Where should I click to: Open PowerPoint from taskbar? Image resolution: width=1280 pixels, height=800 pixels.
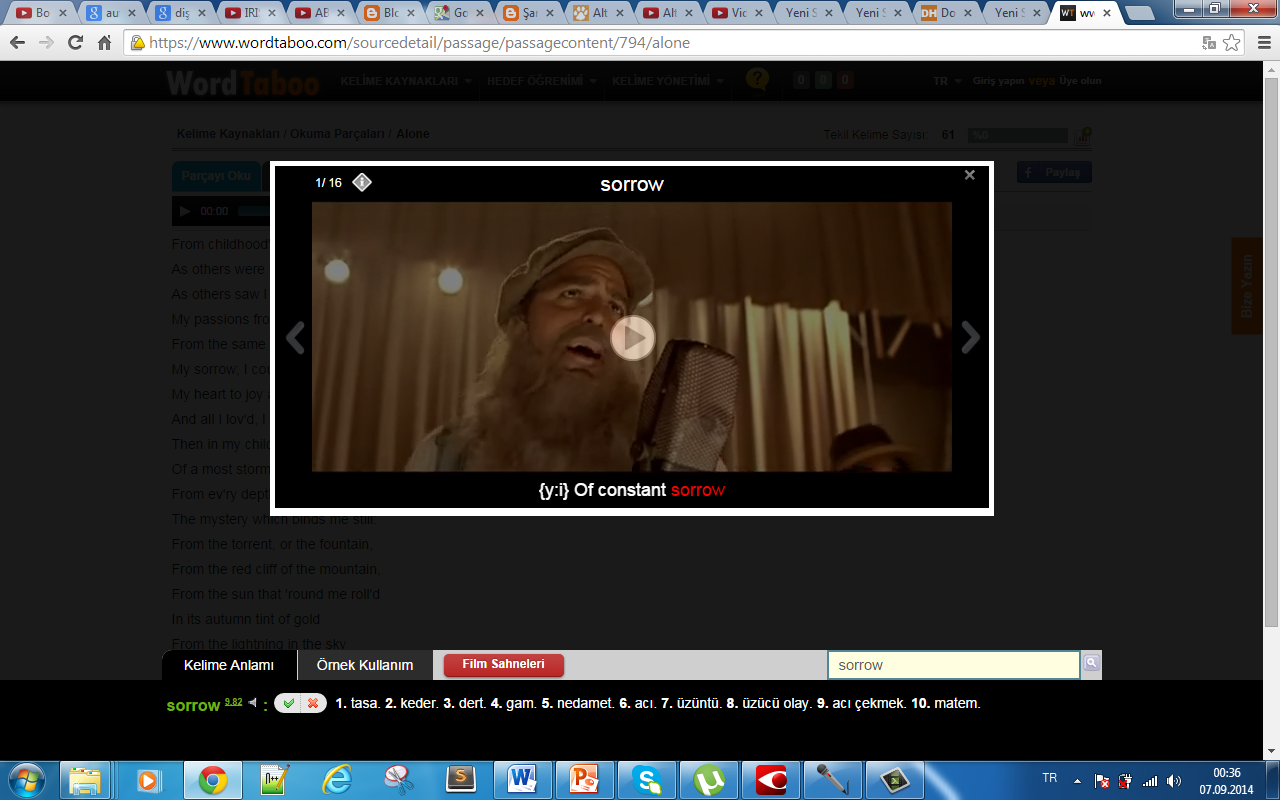tap(584, 780)
